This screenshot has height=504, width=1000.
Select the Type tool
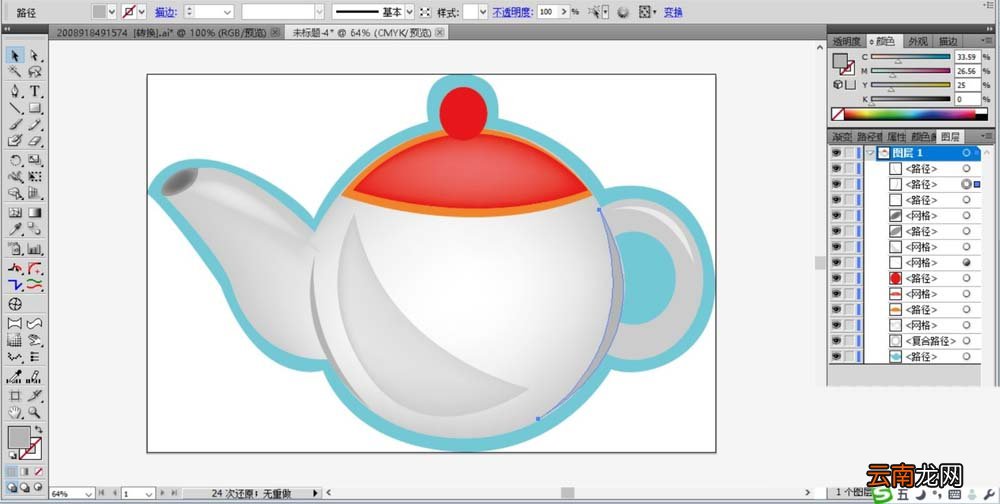click(x=34, y=91)
